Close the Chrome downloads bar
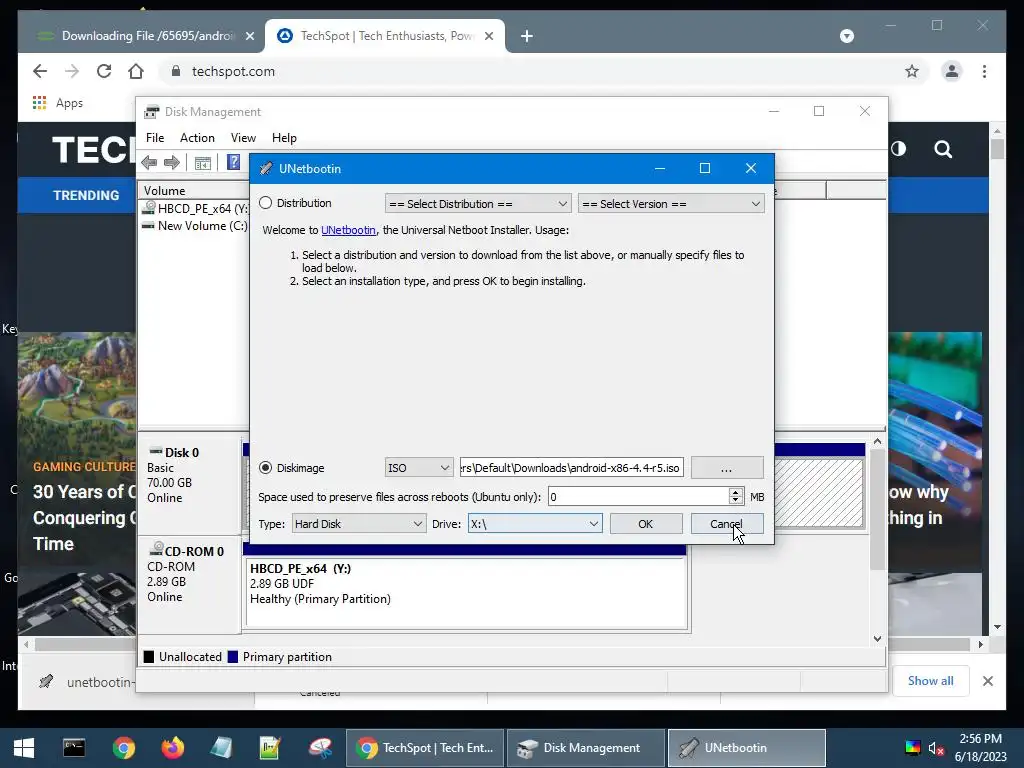Viewport: 1024px width, 768px height. click(987, 681)
